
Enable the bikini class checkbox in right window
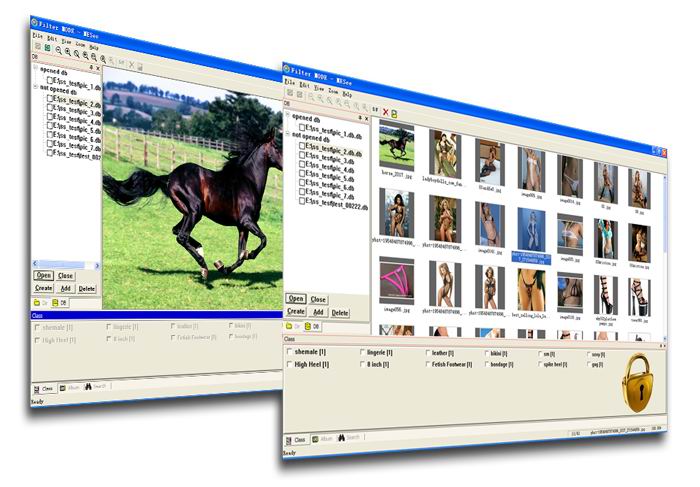(488, 353)
